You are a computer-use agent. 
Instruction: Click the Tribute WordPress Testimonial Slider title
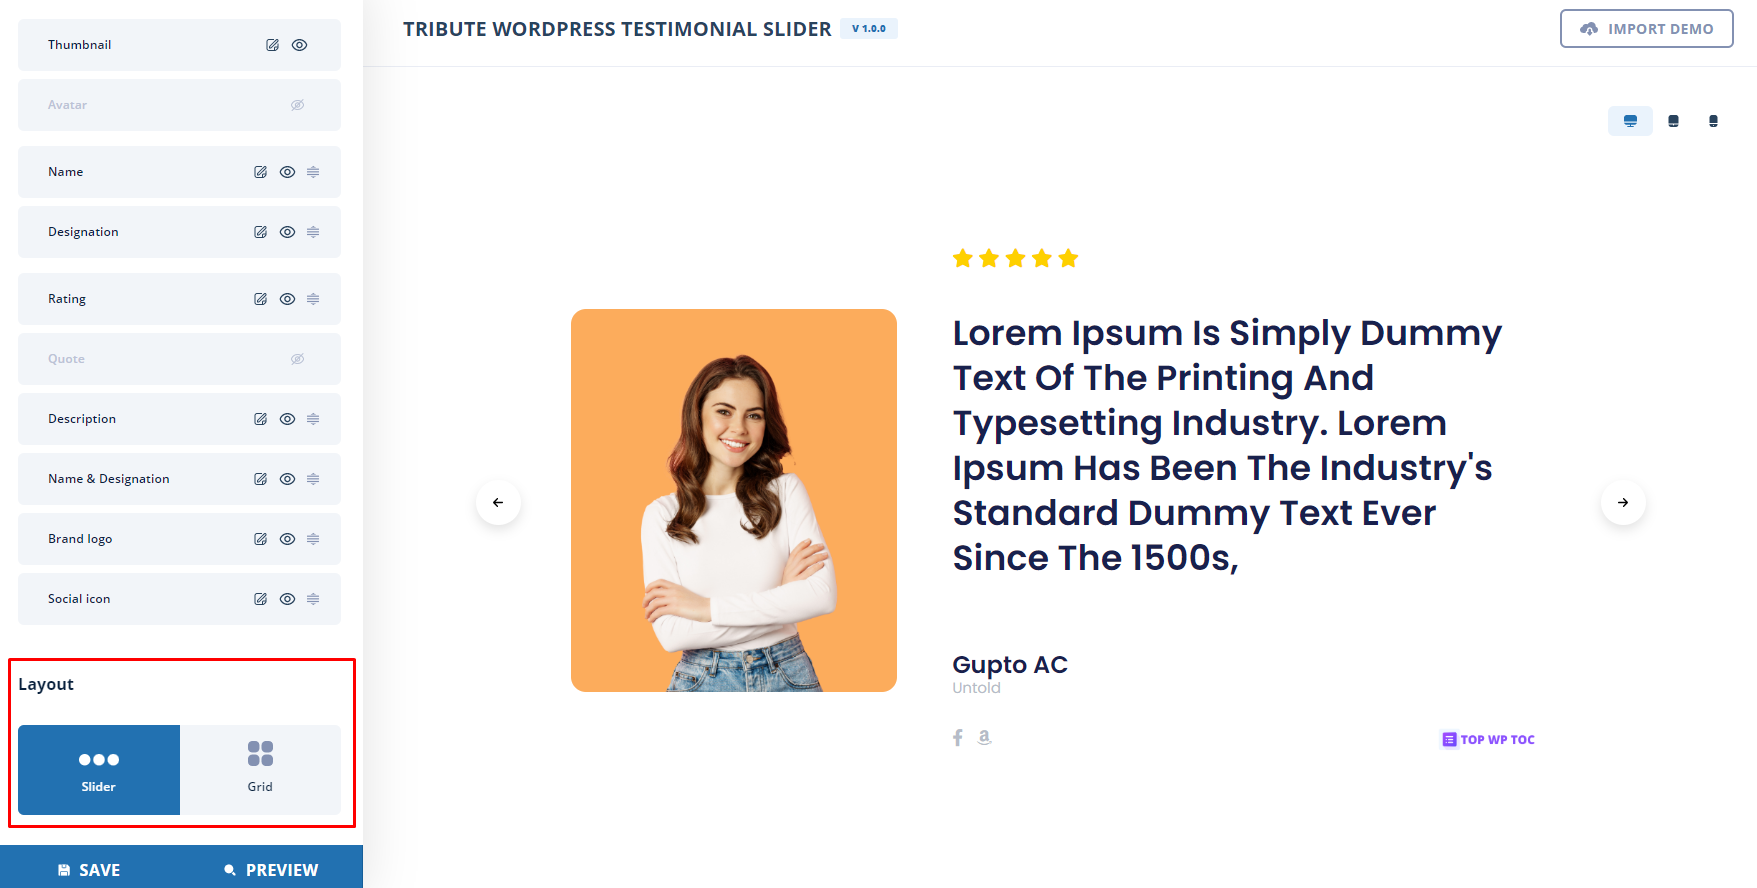tap(617, 29)
